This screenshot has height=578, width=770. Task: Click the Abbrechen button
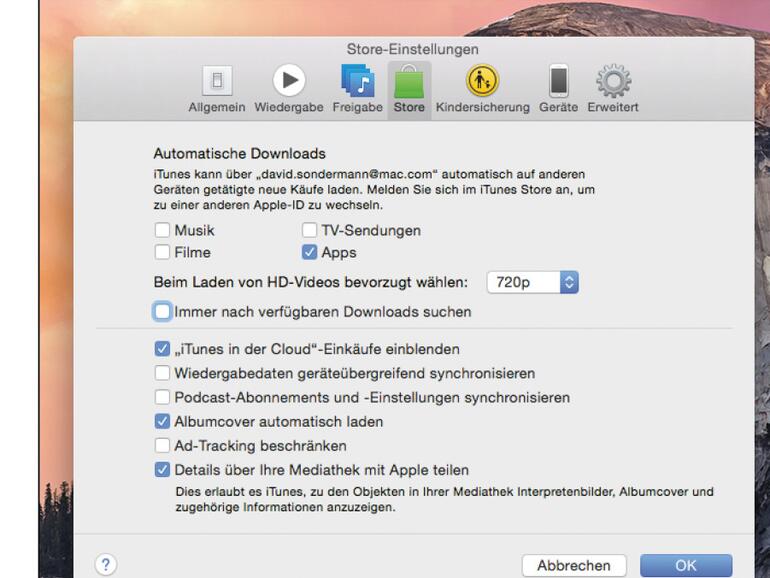coord(574,565)
